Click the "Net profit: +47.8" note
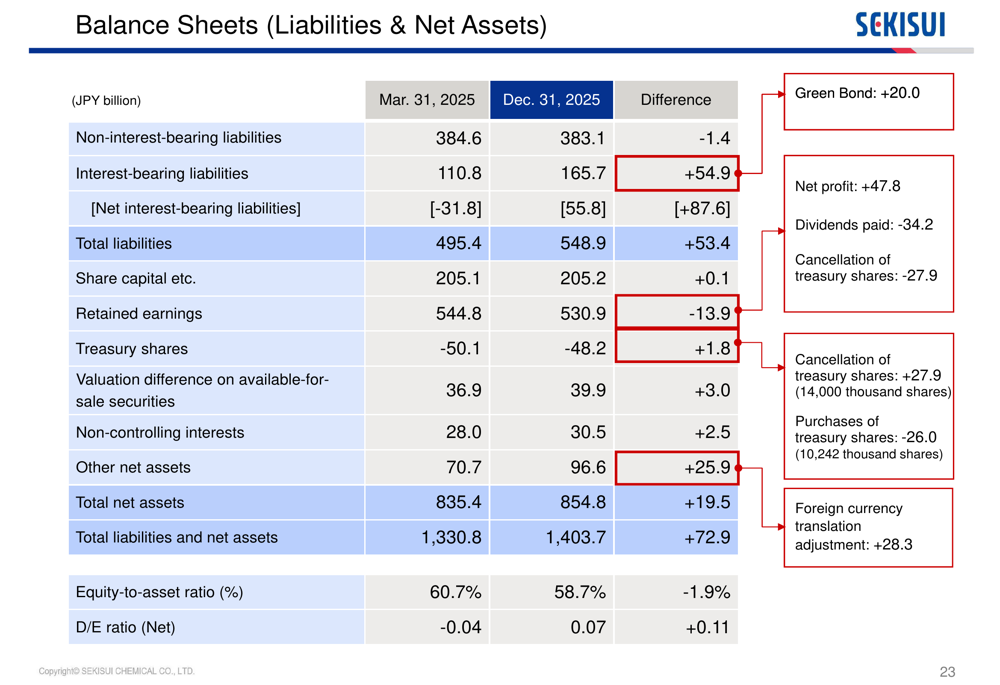 coord(848,186)
